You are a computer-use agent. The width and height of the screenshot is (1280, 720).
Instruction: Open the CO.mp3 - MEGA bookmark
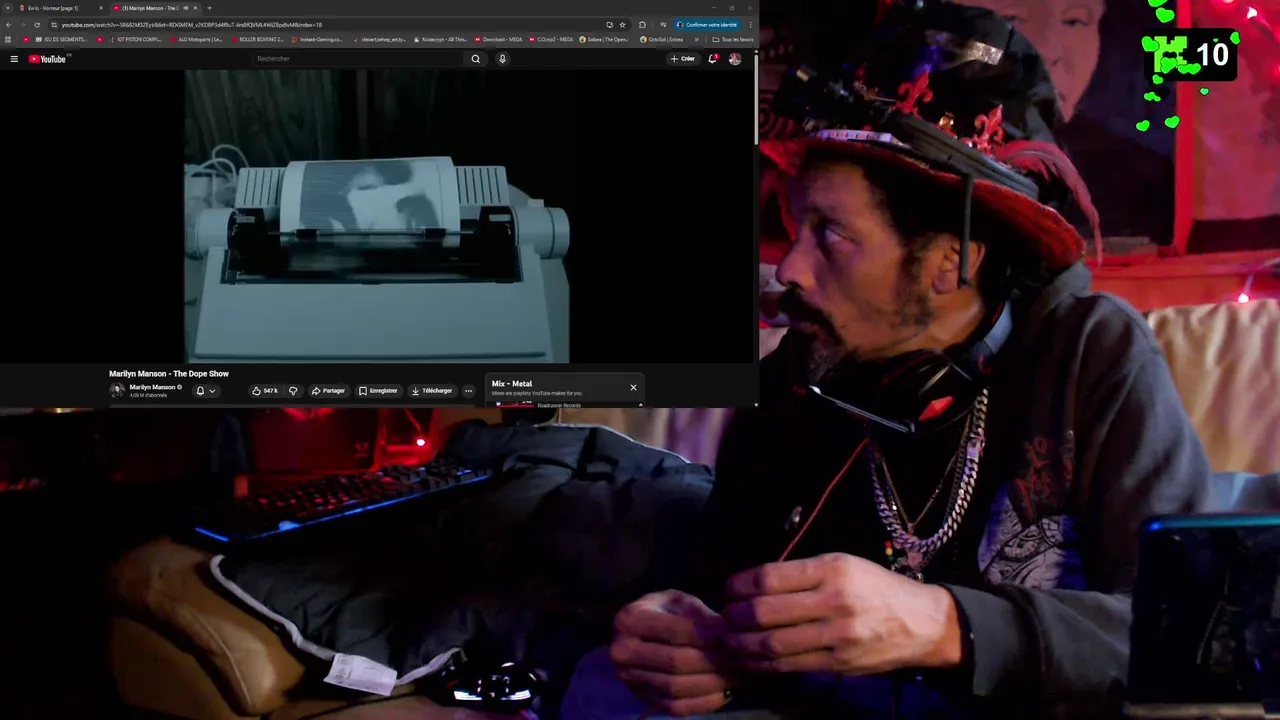551,40
